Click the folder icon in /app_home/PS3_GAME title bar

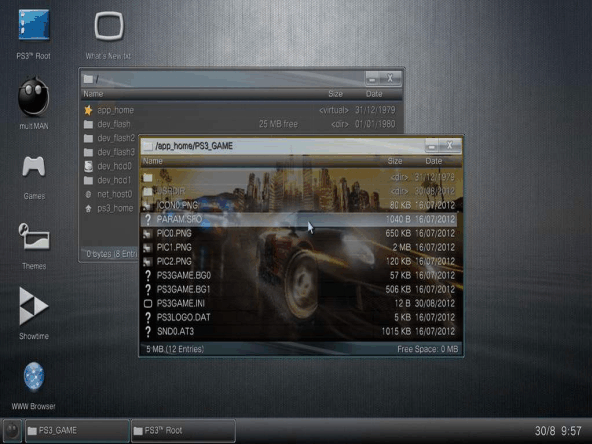(148, 146)
